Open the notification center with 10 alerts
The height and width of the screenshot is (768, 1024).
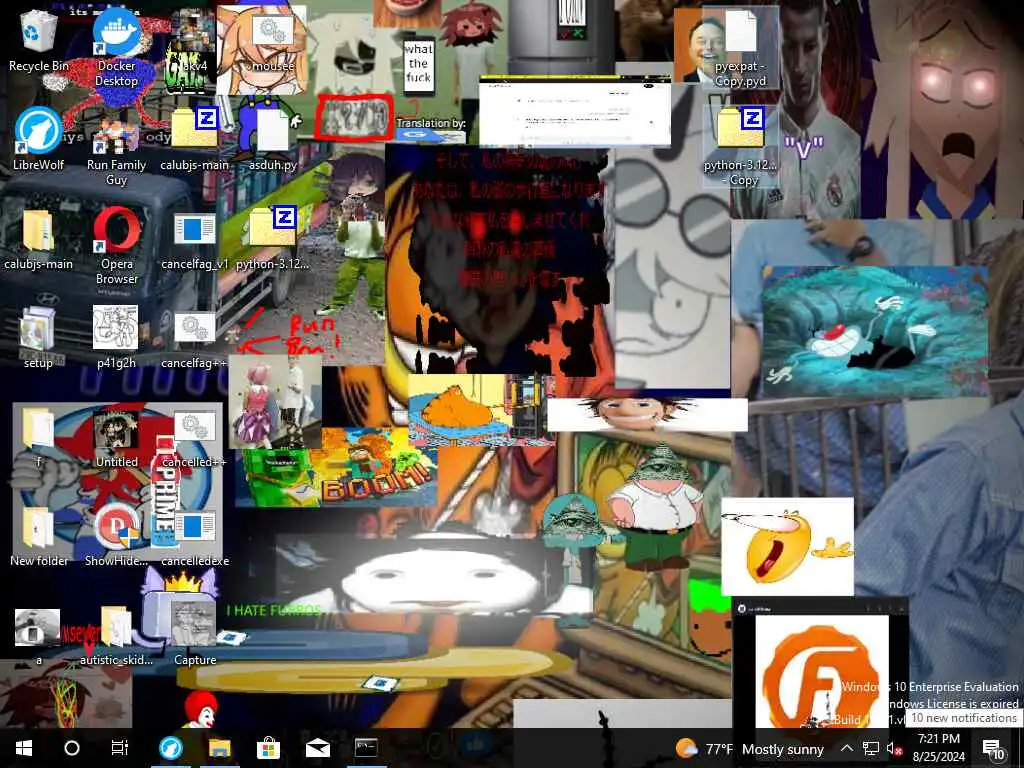click(993, 749)
